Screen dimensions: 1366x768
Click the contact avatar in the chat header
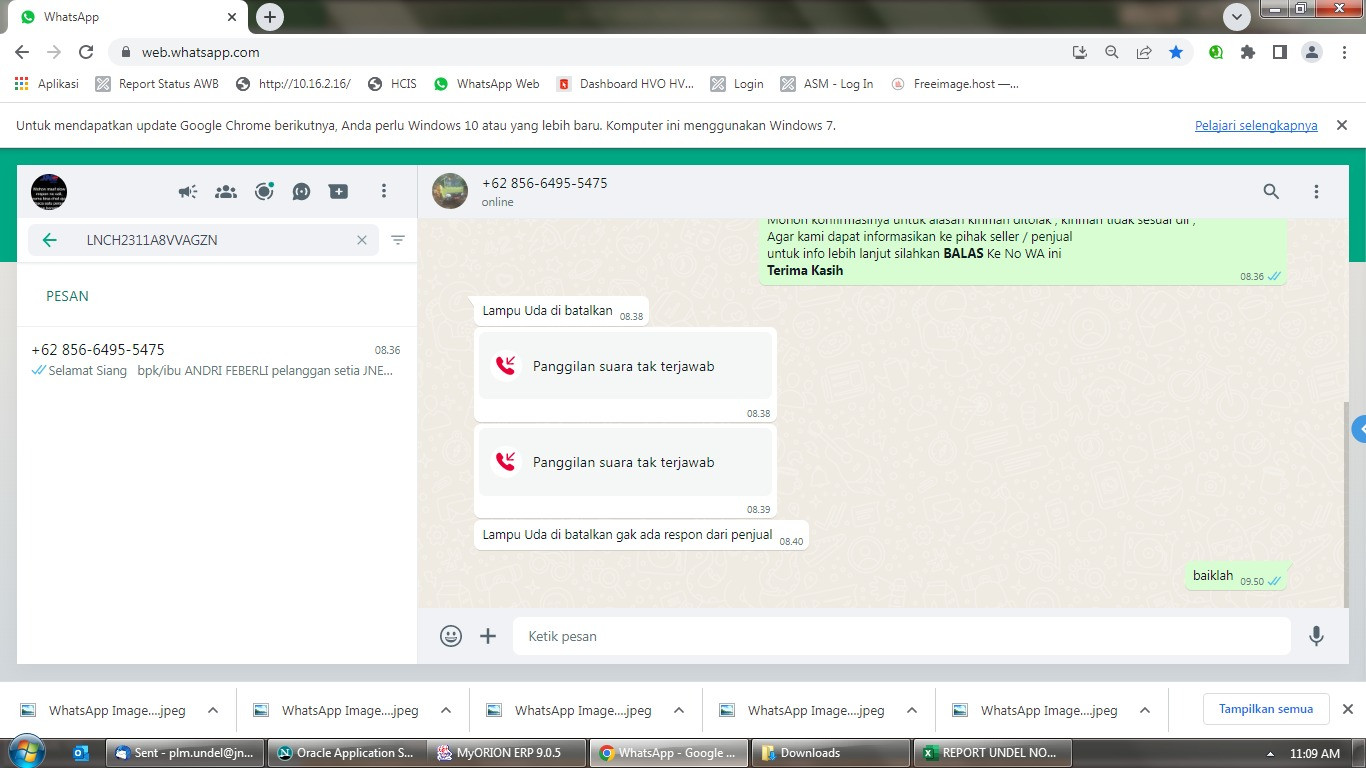click(x=450, y=191)
